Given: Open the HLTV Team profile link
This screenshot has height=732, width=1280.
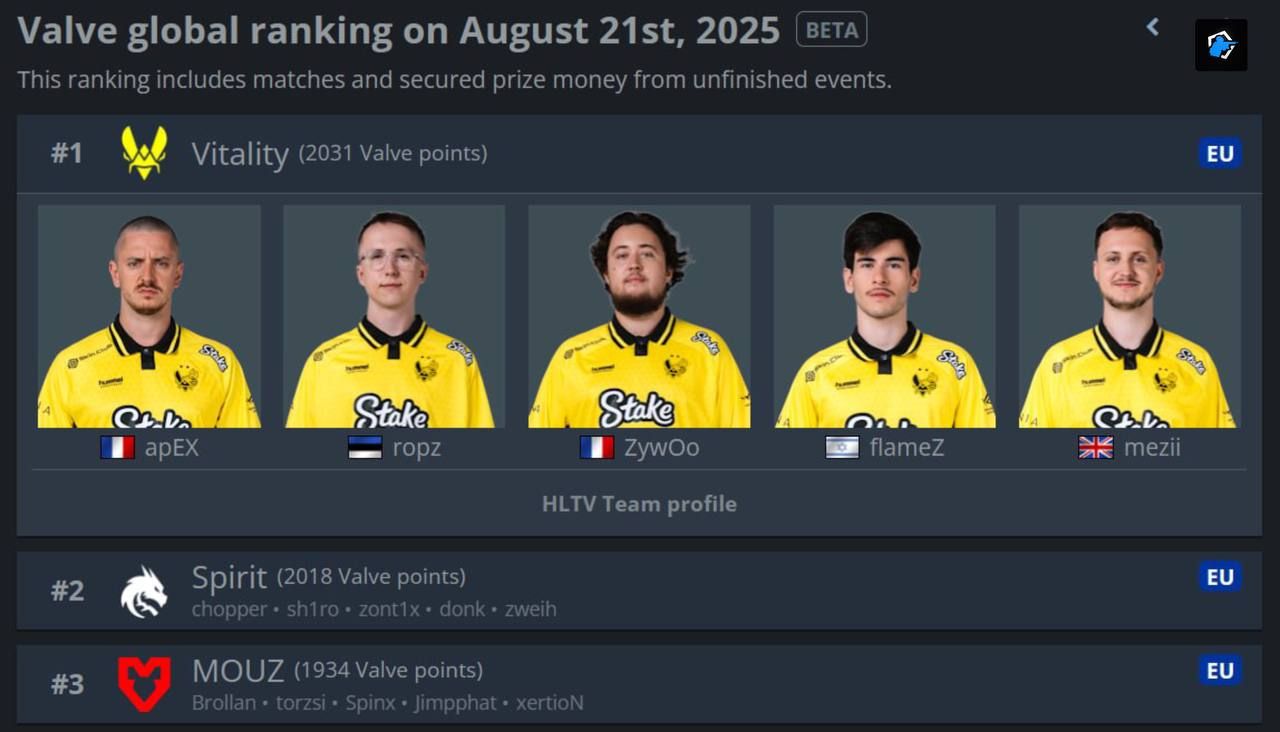Looking at the screenshot, I should click(639, 504).
